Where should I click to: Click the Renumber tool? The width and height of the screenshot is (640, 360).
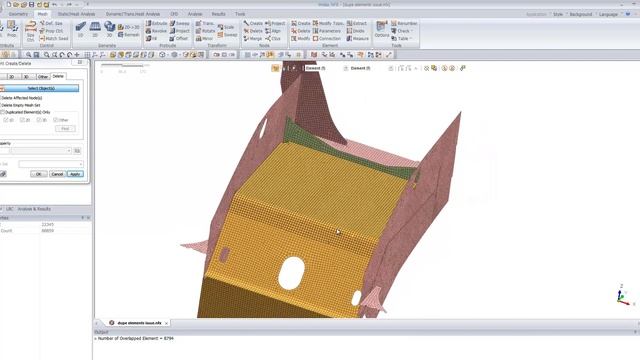(404, 23)
